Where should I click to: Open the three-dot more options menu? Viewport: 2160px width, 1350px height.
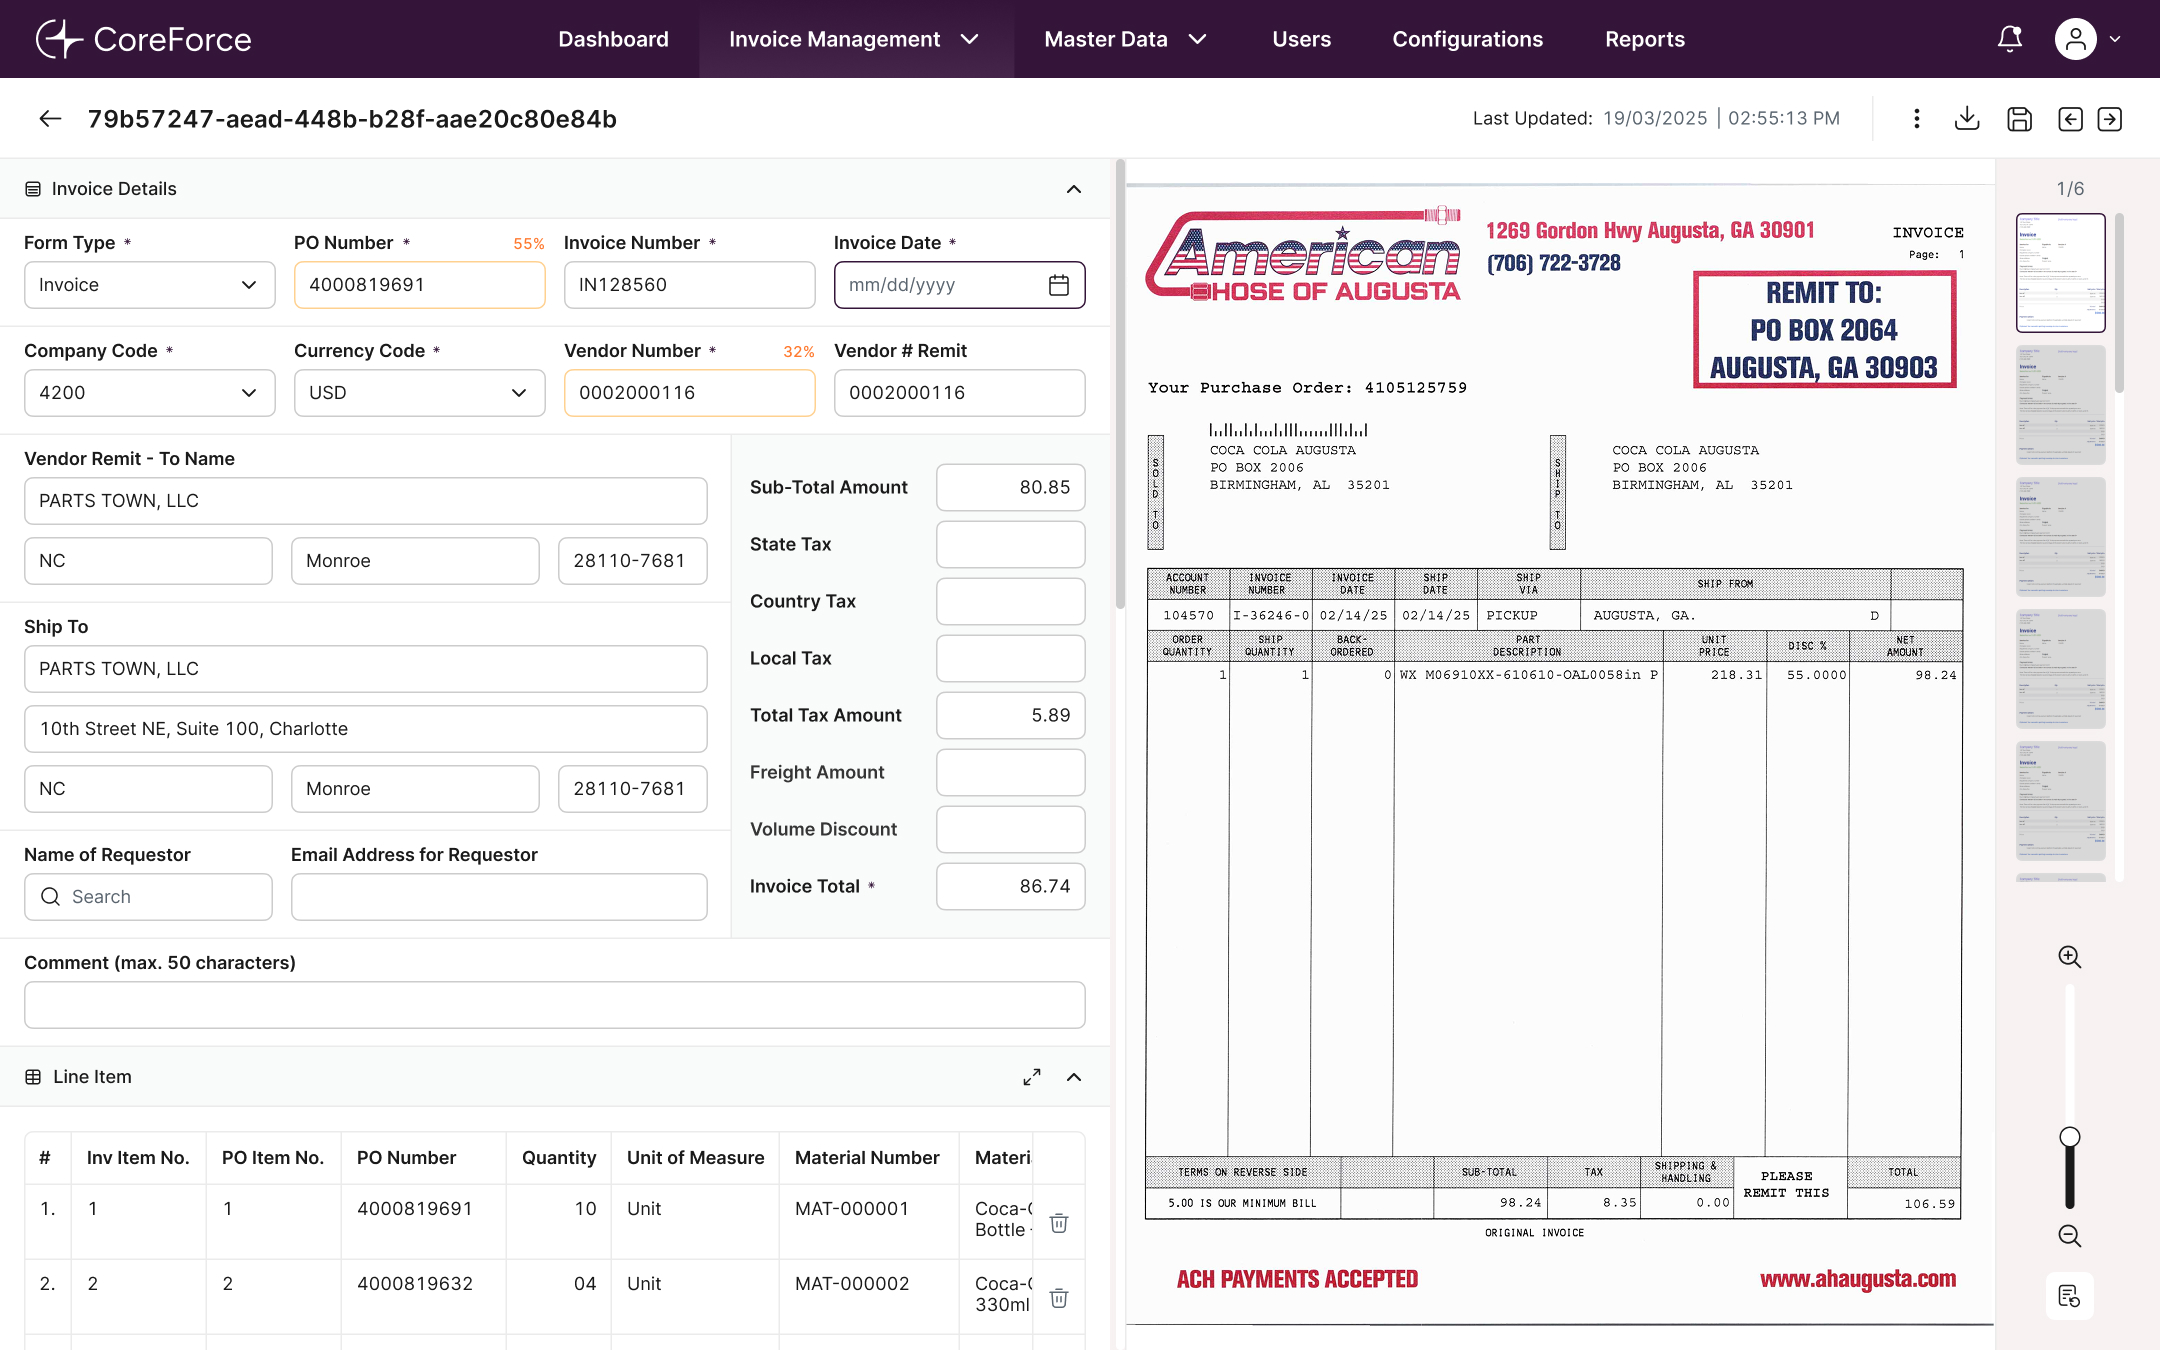click(1916, 119)
